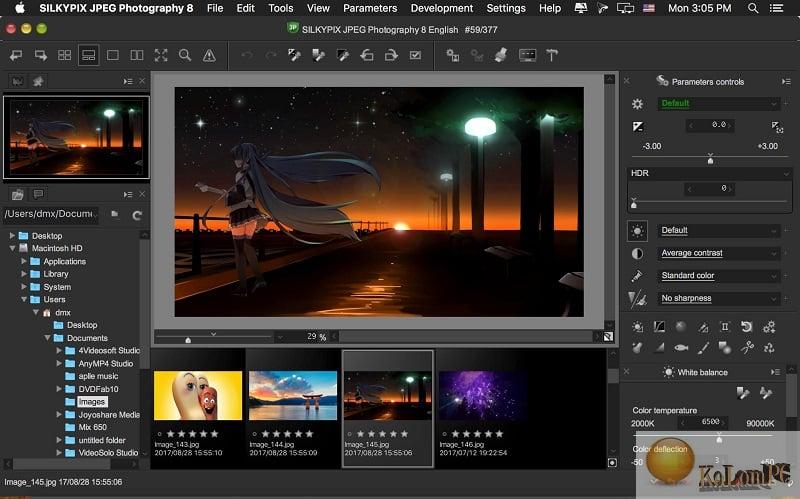This screenshot has height=499, width=800.
Task: Open the Settings menu
Action: pyautogui.click(x=506, y=8)
